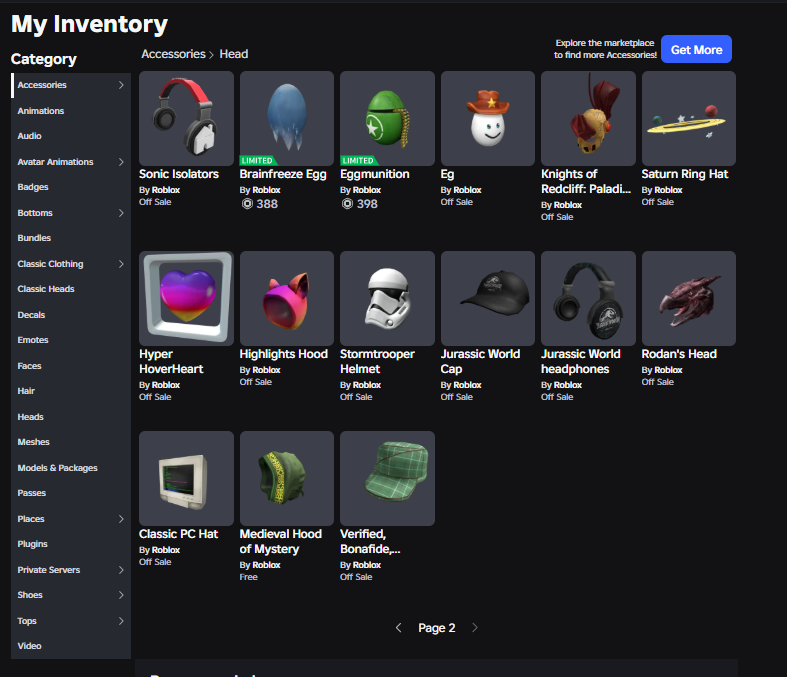This screenshot has width=787, height=677.
Task: Open the Eggmunition title link
Action: (x=375, y=174)
